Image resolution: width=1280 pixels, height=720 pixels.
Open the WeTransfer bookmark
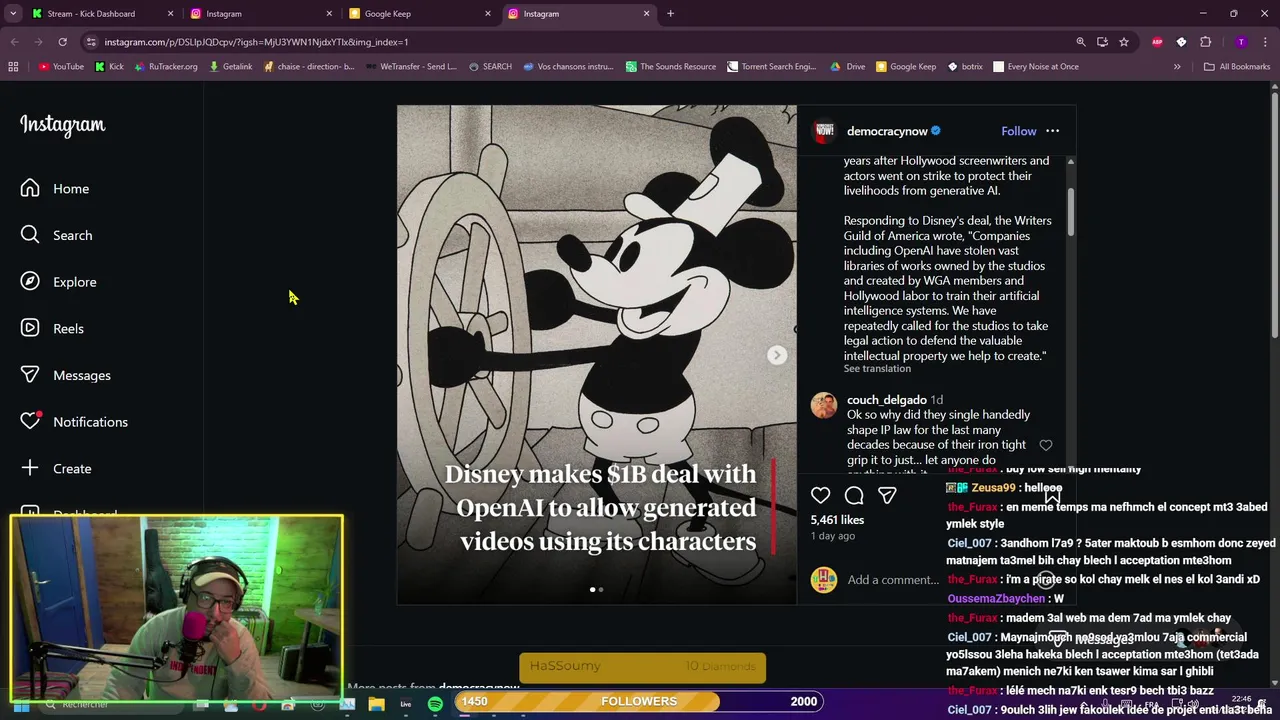[x=411, y=67]
